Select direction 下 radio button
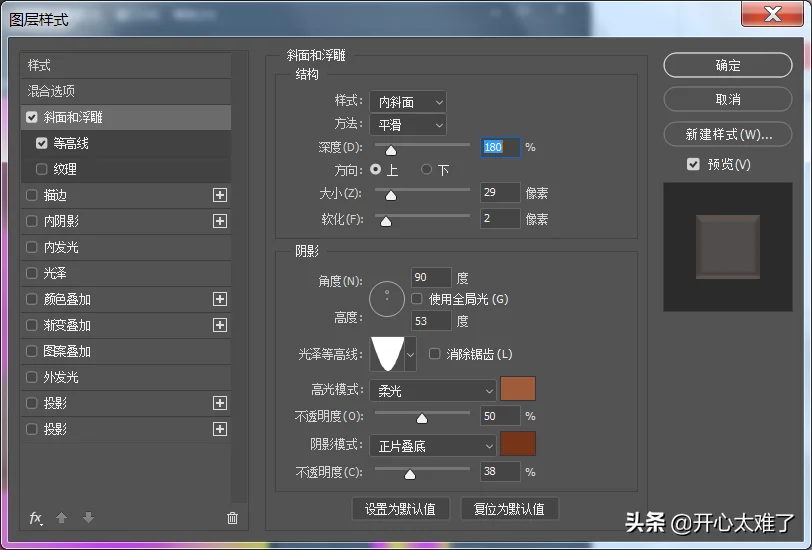 [x=426, y=169]
